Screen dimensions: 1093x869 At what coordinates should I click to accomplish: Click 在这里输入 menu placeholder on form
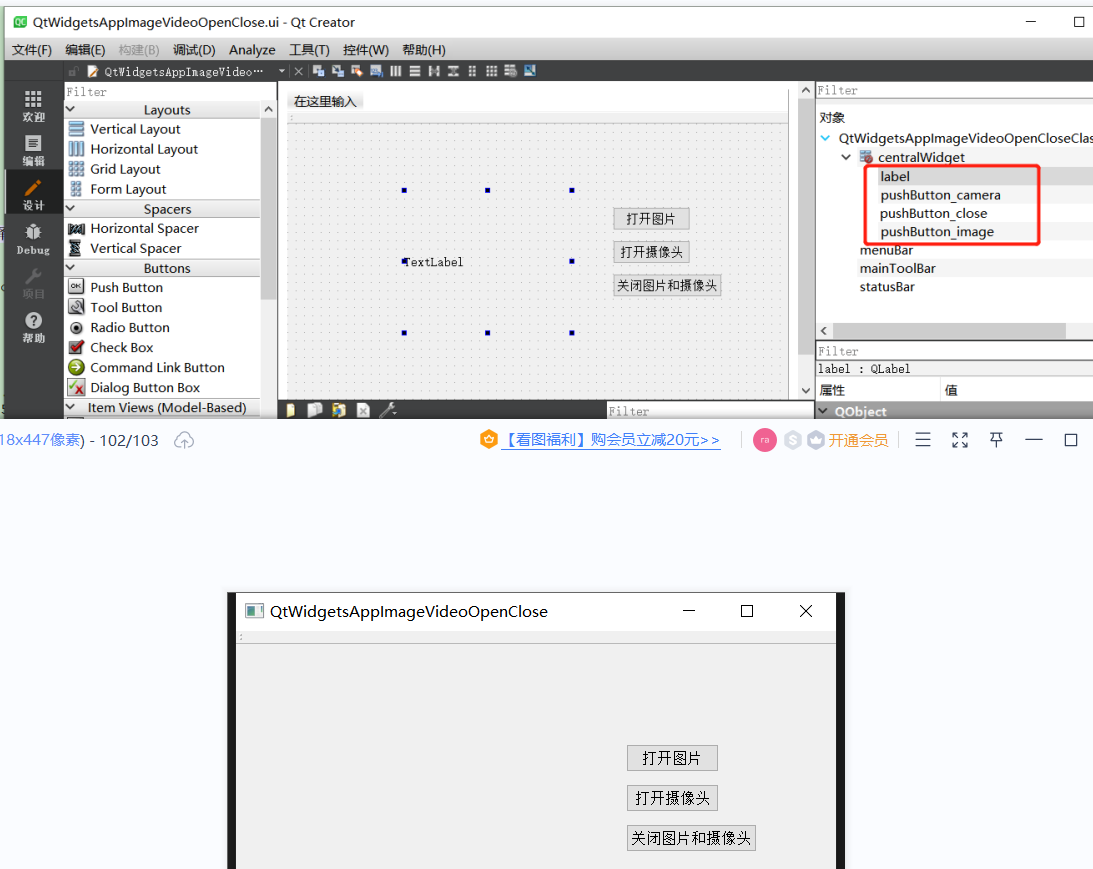(325, 102)
